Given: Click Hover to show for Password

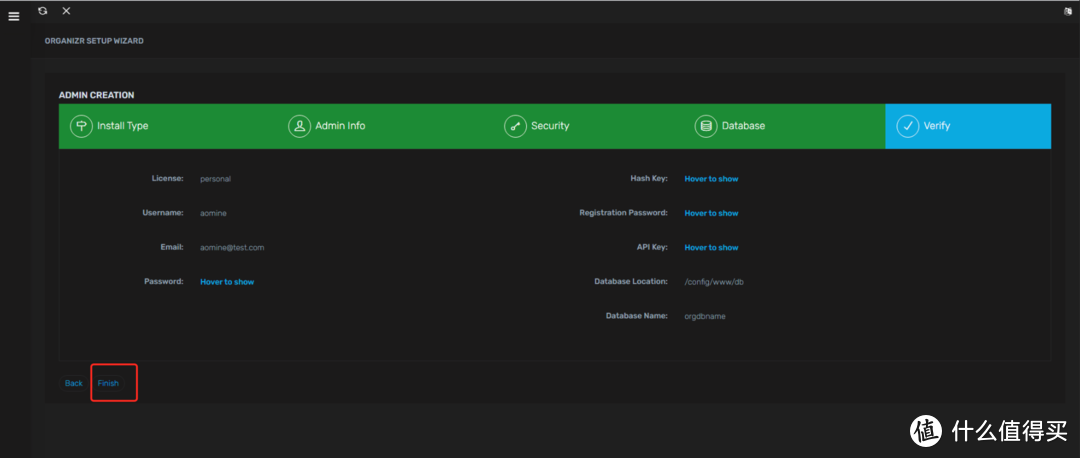Looking at the screenshot, I should coord(227,282).
